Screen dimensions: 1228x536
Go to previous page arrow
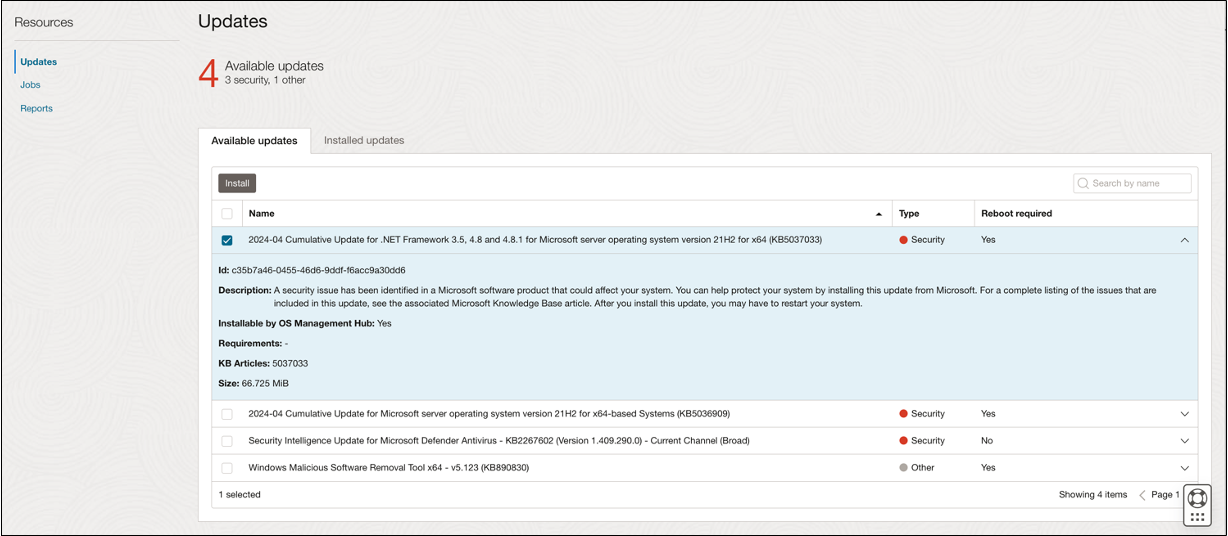pos(1142,495)
